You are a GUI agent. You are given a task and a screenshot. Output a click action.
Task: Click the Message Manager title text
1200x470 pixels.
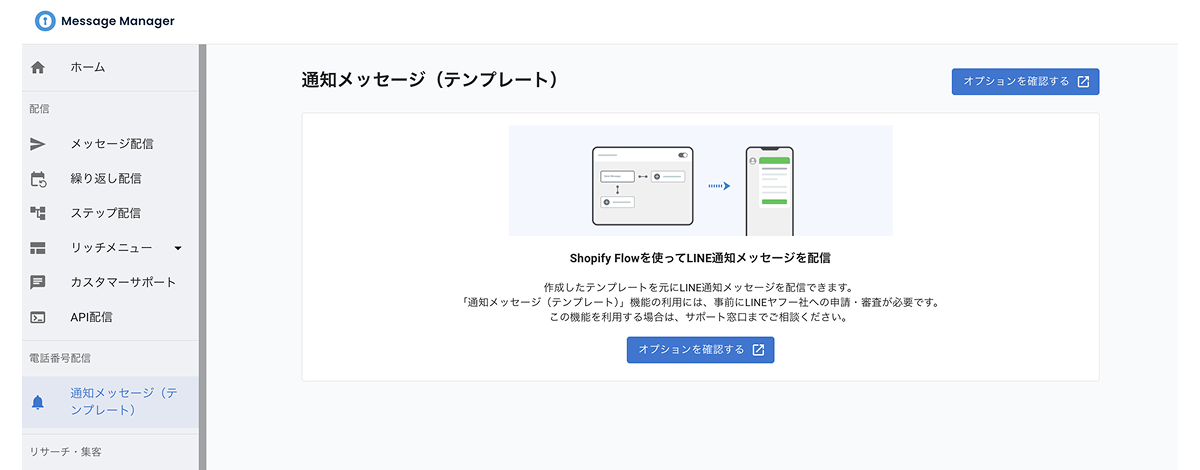point(118,22)
